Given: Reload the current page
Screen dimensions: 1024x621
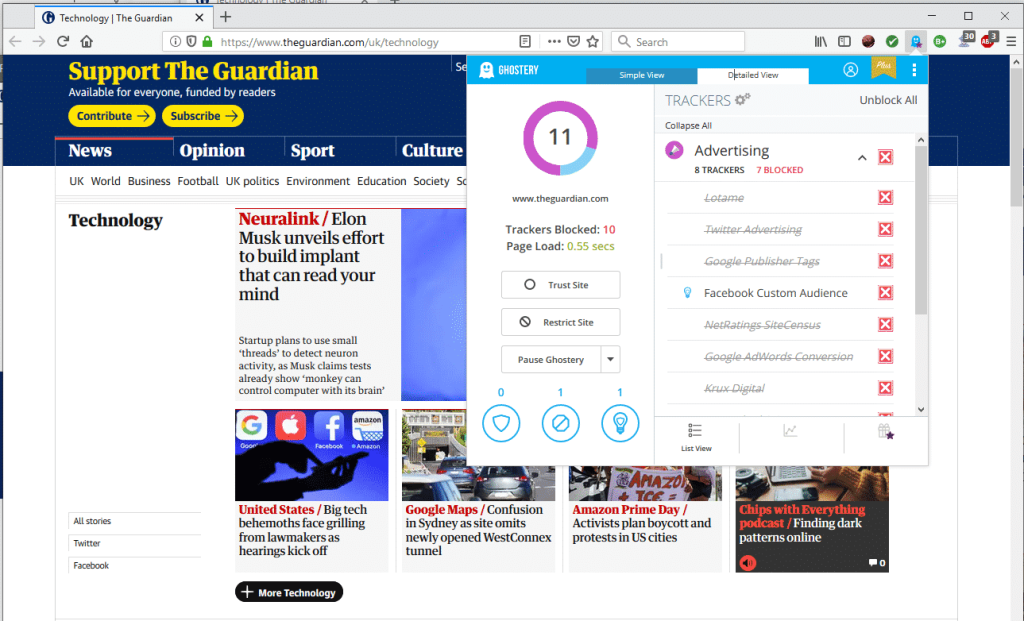Looking at the screenshot, I should 63,42.
